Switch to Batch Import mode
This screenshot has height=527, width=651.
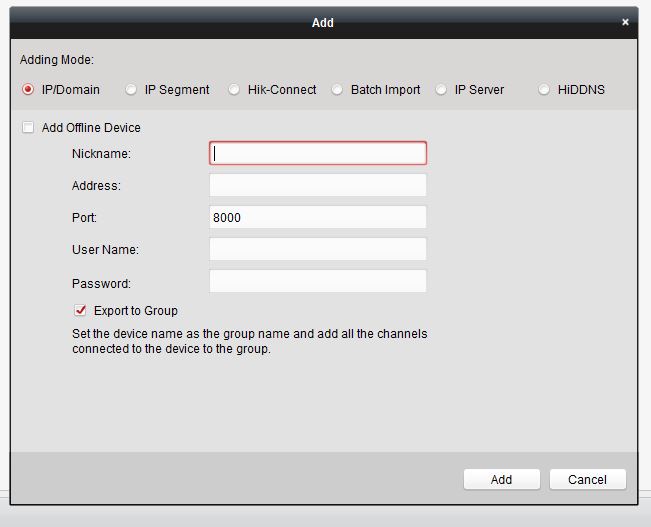(337, 90)
